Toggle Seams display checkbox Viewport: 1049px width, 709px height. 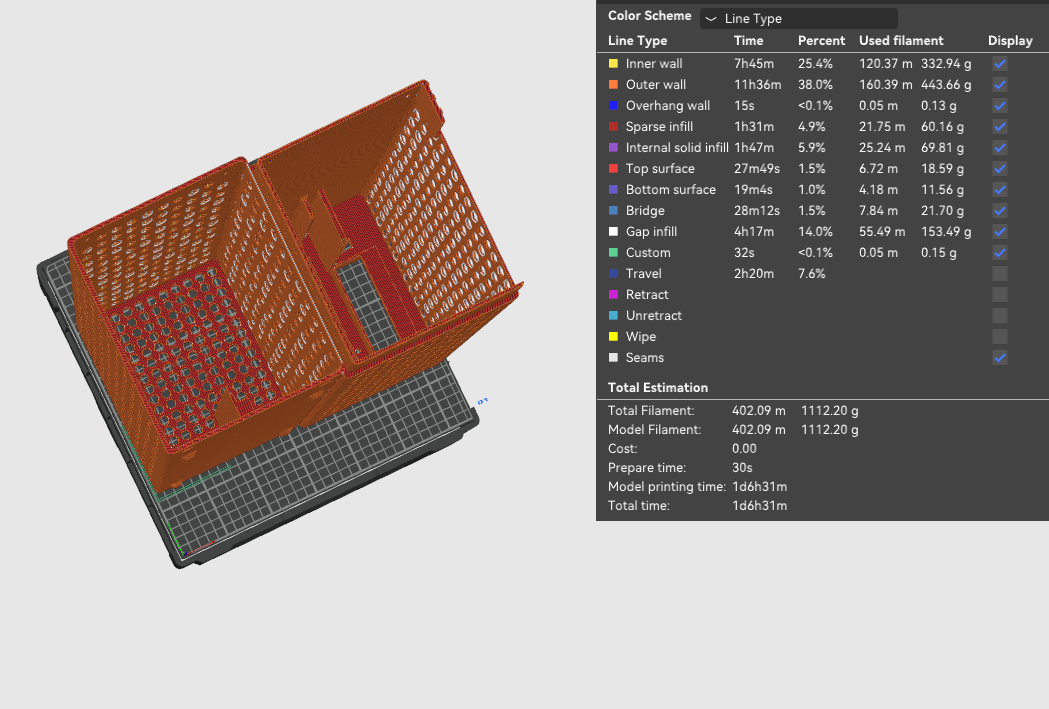[999, 358]
